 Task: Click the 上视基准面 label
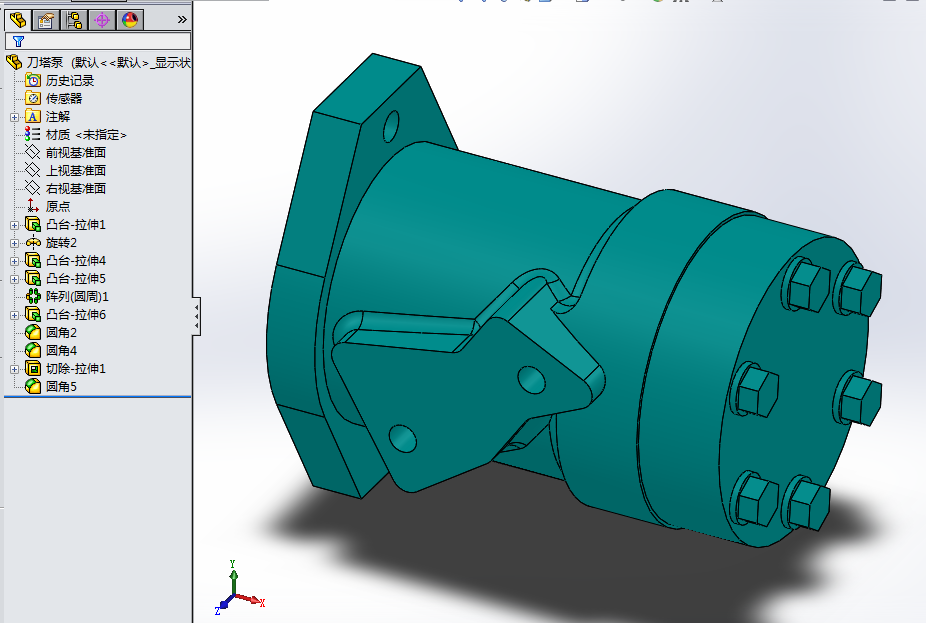click(x=76, y=170)
